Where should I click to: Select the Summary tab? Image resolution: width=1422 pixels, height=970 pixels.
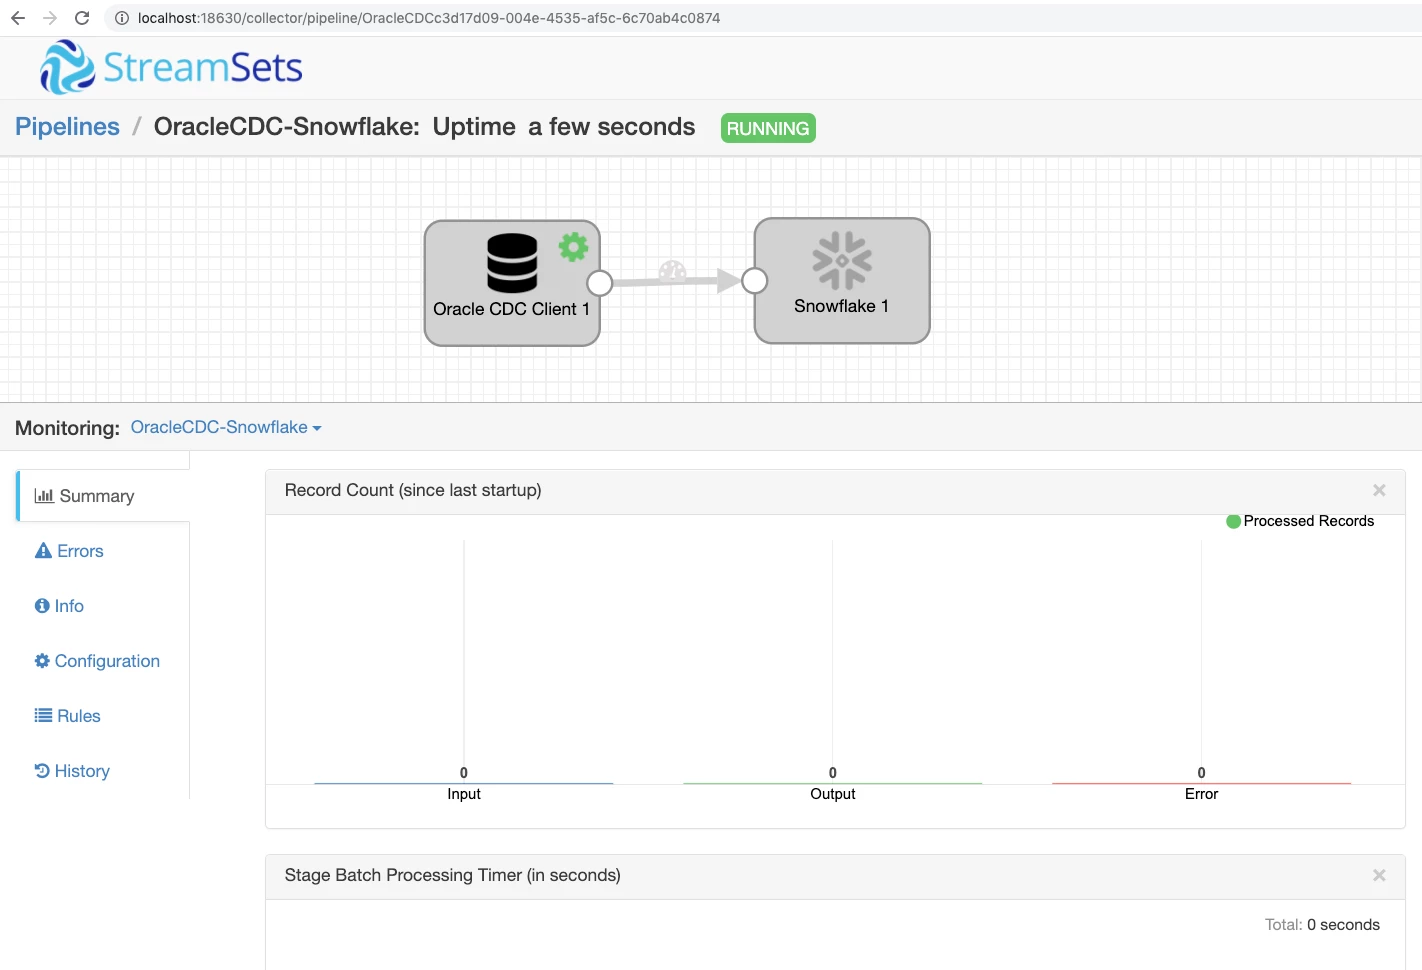point(104,496)
